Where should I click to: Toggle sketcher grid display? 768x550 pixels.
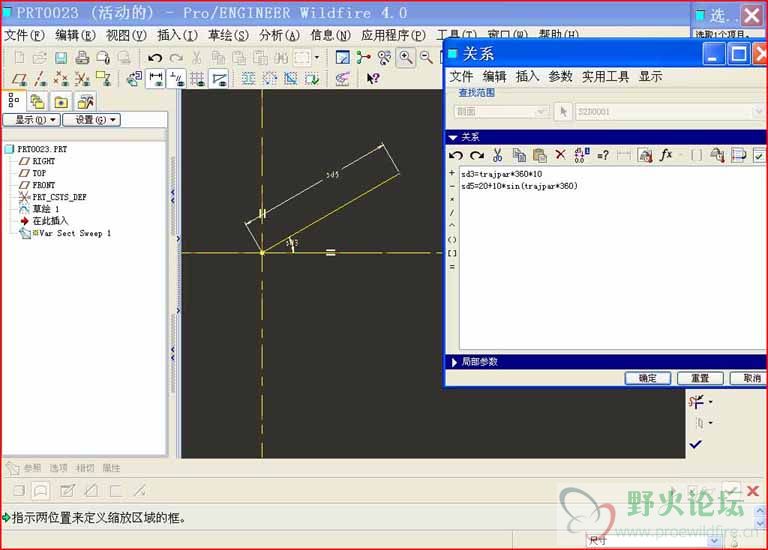197,78
